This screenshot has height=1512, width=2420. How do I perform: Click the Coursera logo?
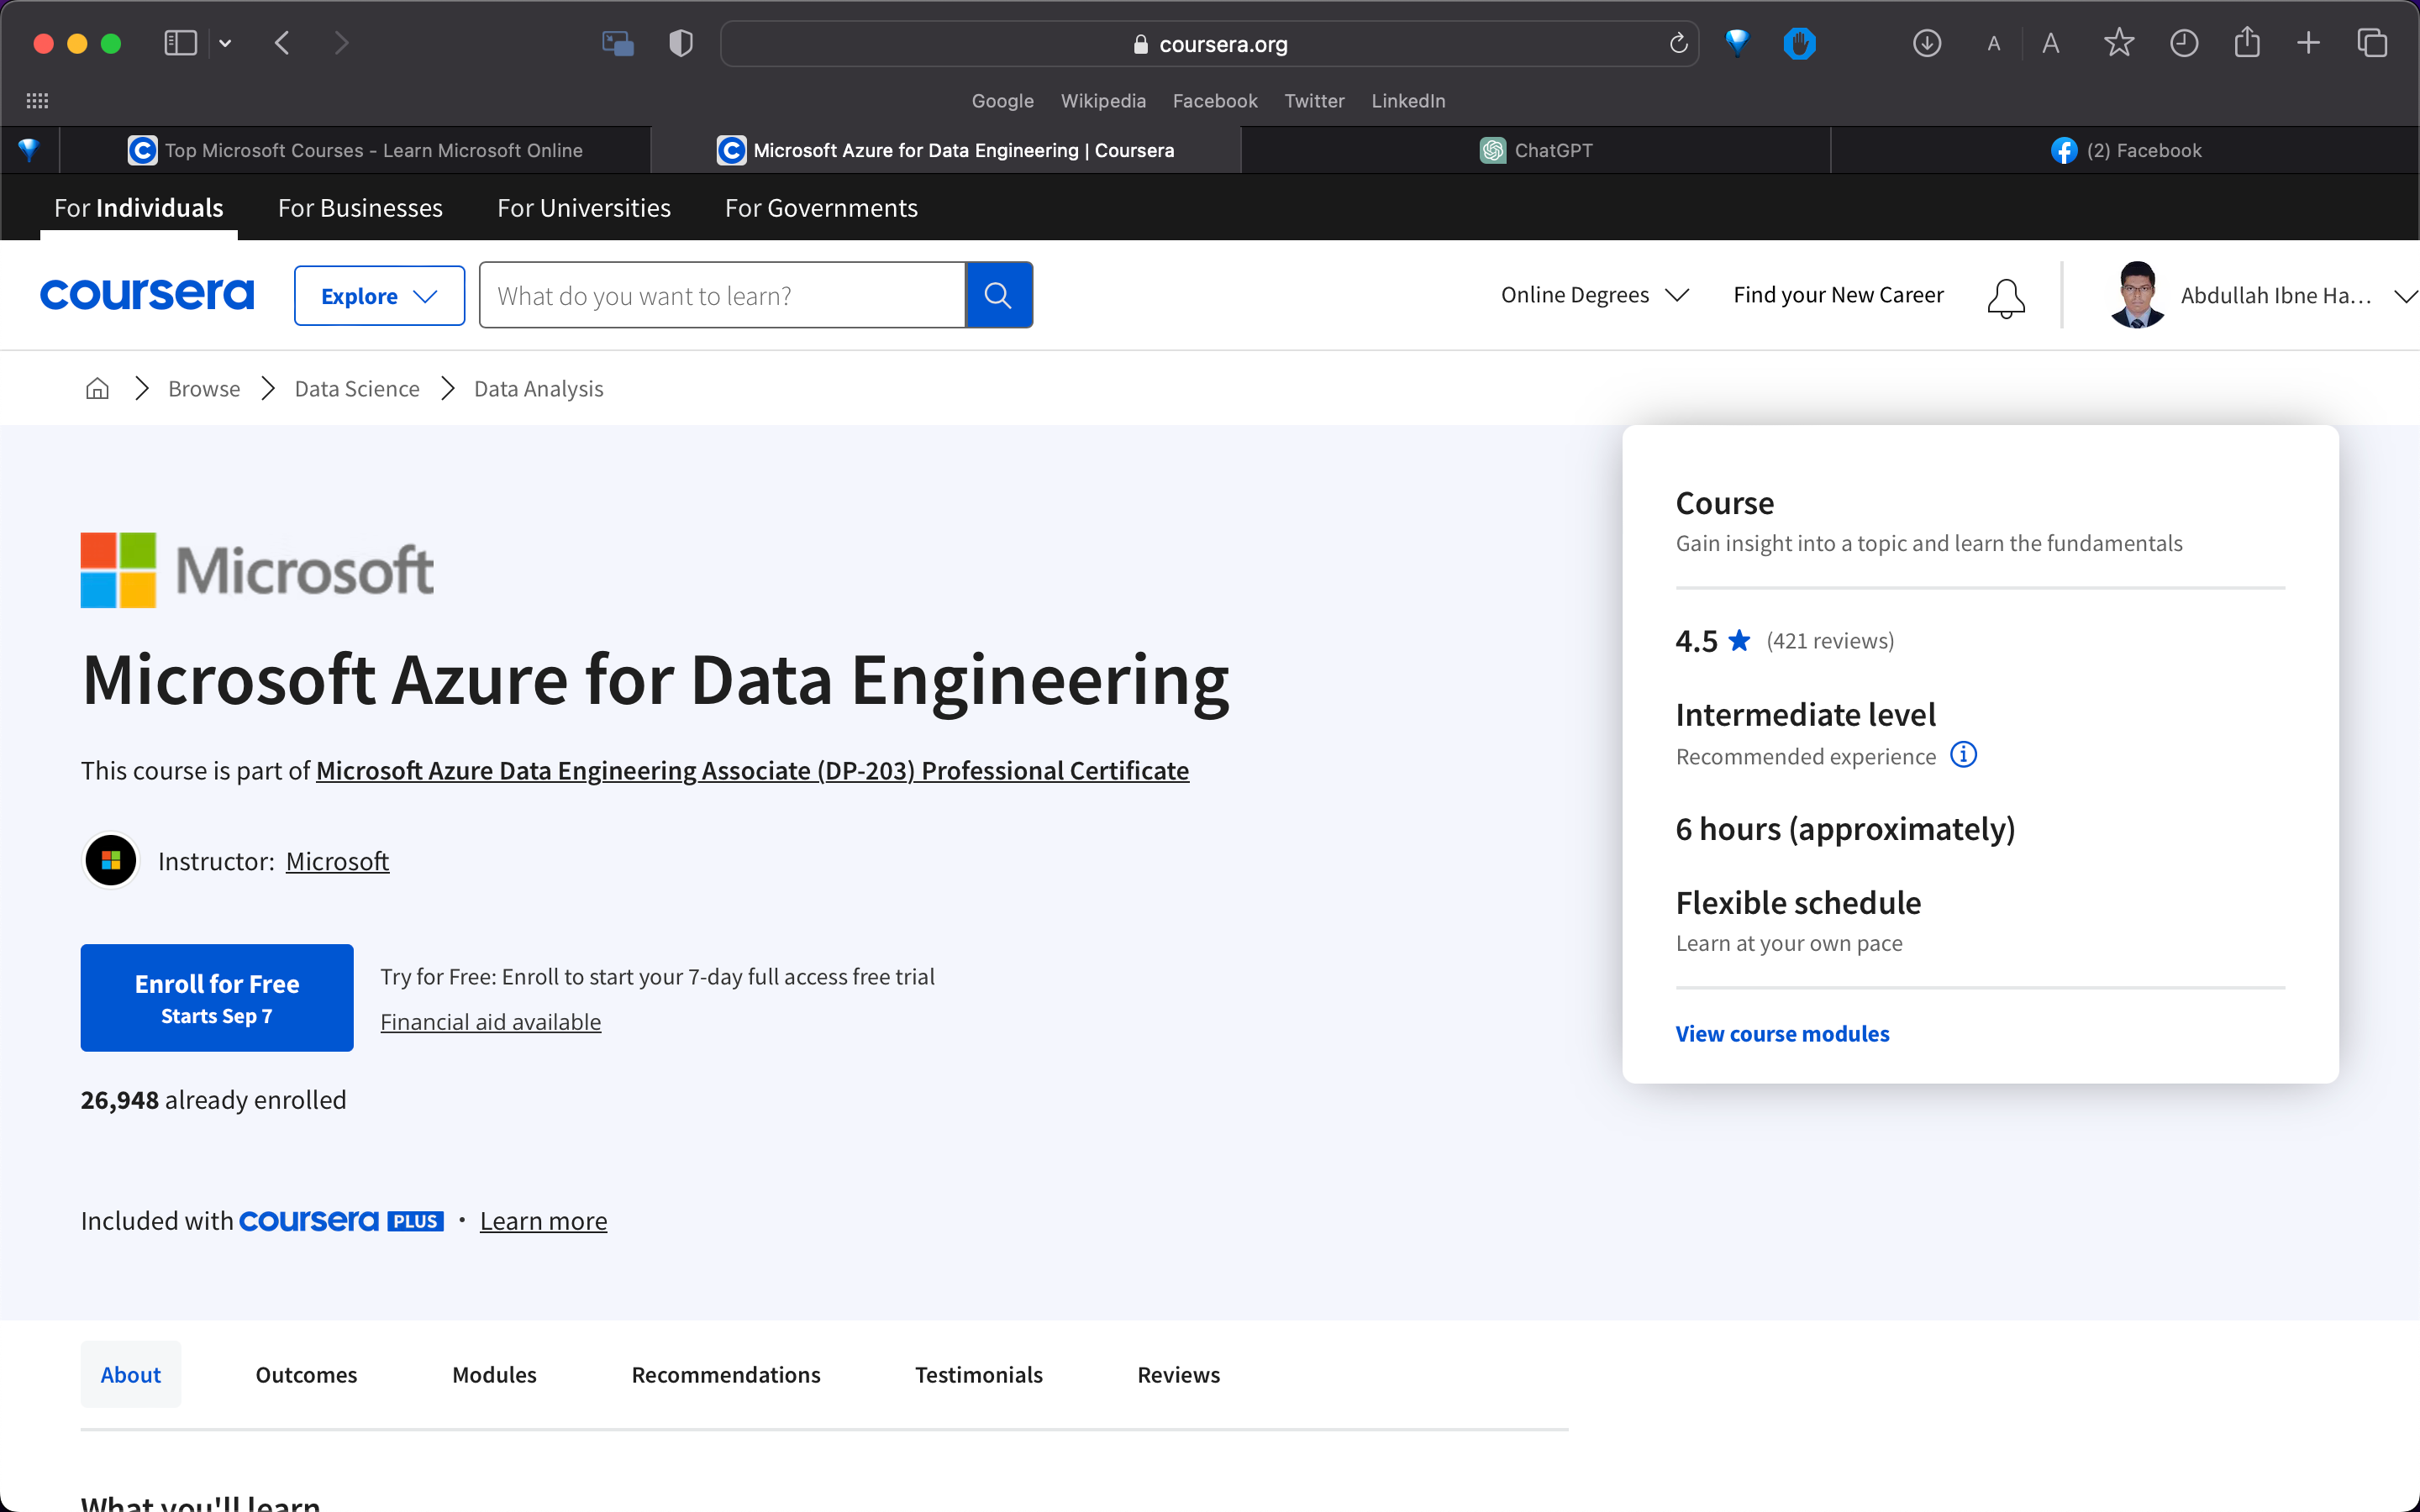(147, 294)
